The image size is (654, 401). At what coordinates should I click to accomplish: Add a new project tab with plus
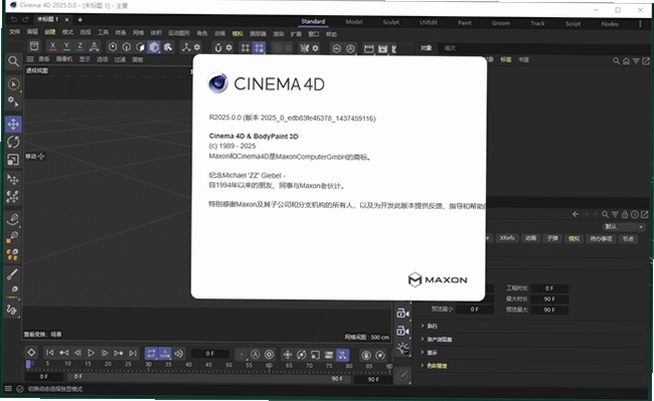pyautogui.click(x=80, y=20)
